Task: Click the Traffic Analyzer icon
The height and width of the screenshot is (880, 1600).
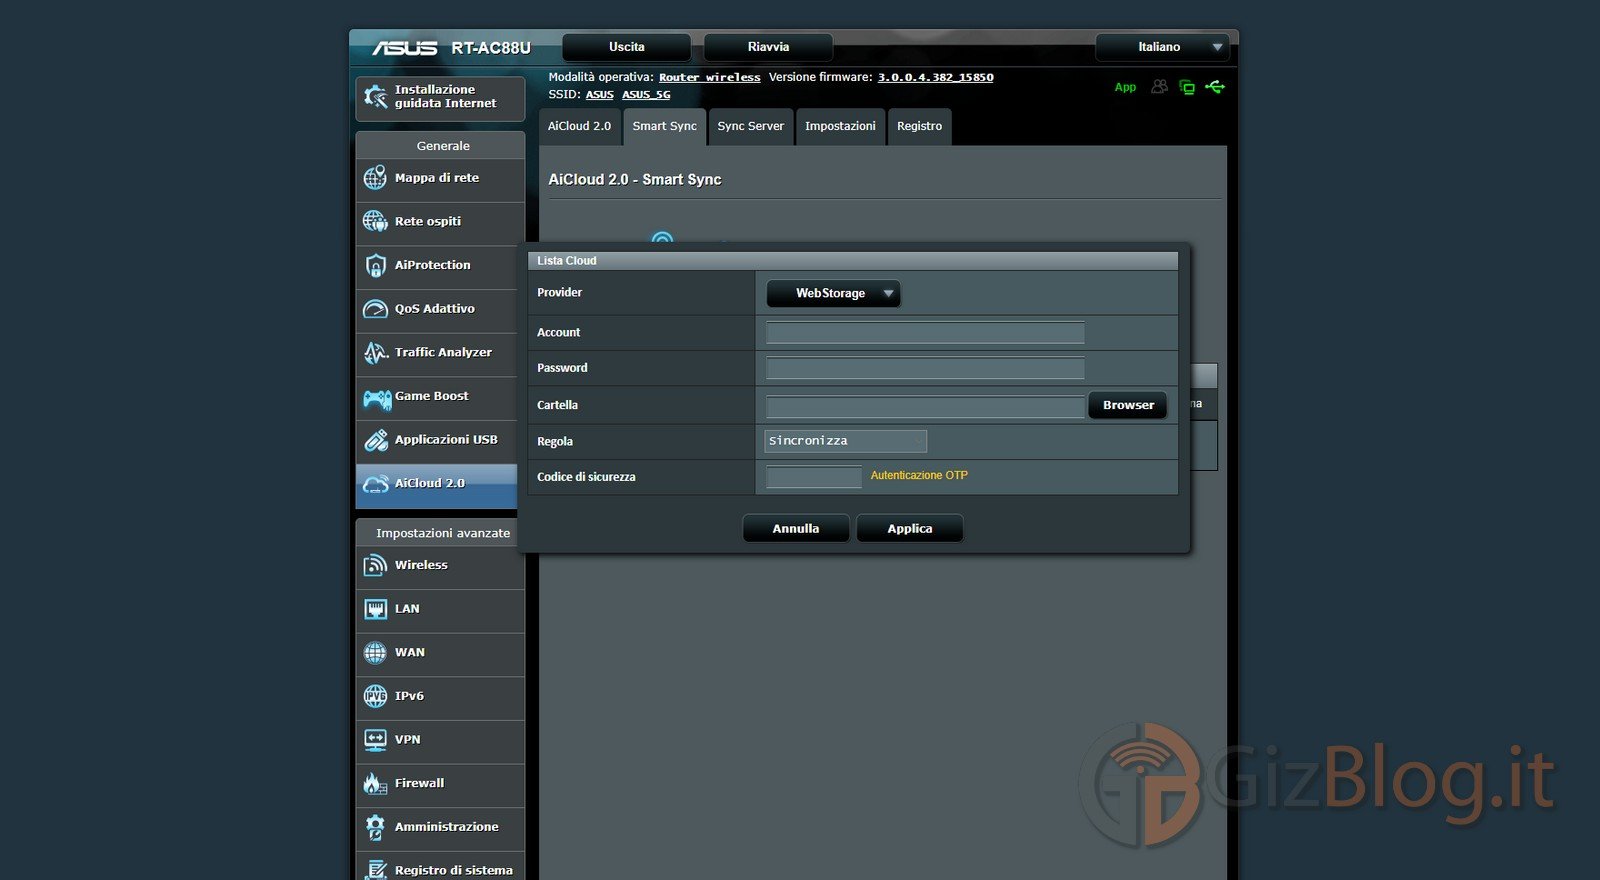Action: 375,352
